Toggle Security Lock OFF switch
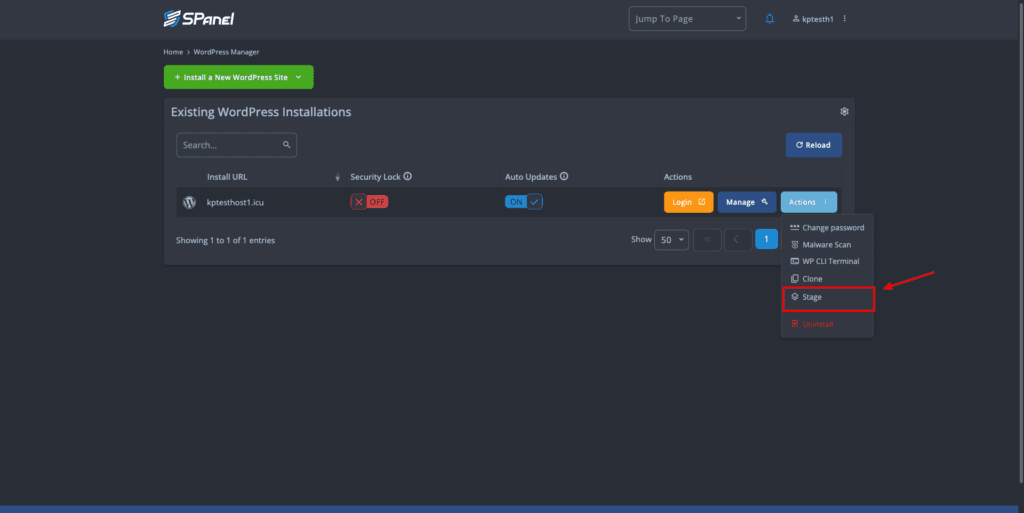Image resolution: width=1024 pixels, height=513 pixels. click(369, 202)
